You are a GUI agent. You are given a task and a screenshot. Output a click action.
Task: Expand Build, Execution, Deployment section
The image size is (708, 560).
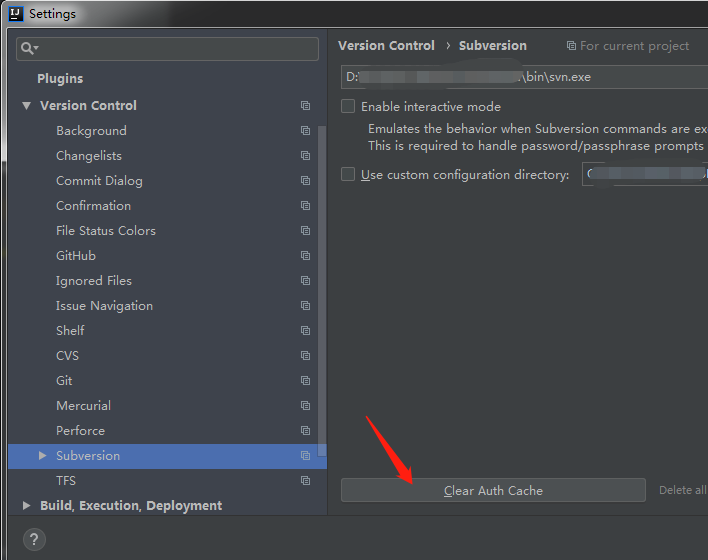coord(27,505)
